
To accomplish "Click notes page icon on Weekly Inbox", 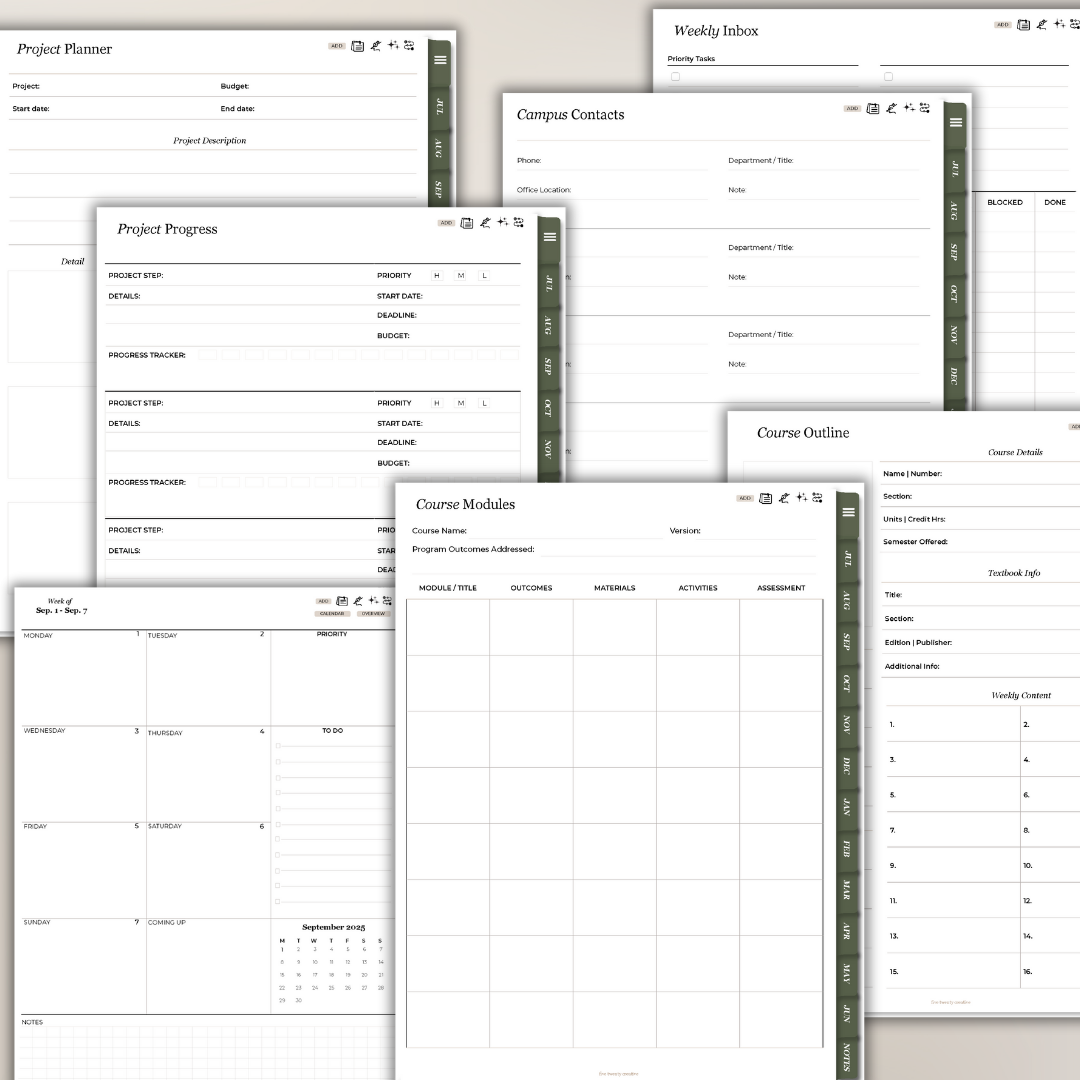I will (x=1023, y=25).
